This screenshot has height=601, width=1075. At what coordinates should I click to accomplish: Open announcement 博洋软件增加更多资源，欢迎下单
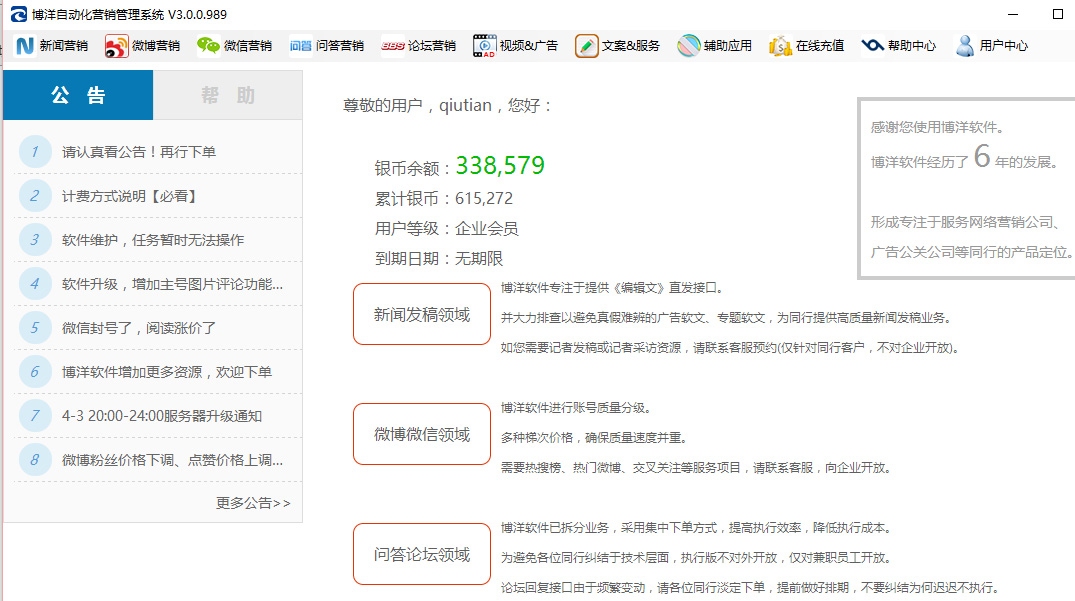coord(167,371)
